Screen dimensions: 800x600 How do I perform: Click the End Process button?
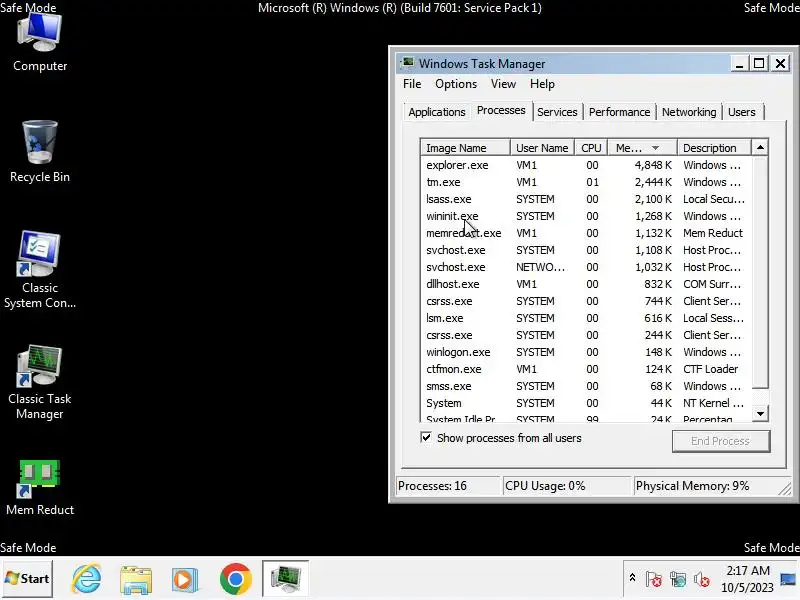tap(720, 441)
